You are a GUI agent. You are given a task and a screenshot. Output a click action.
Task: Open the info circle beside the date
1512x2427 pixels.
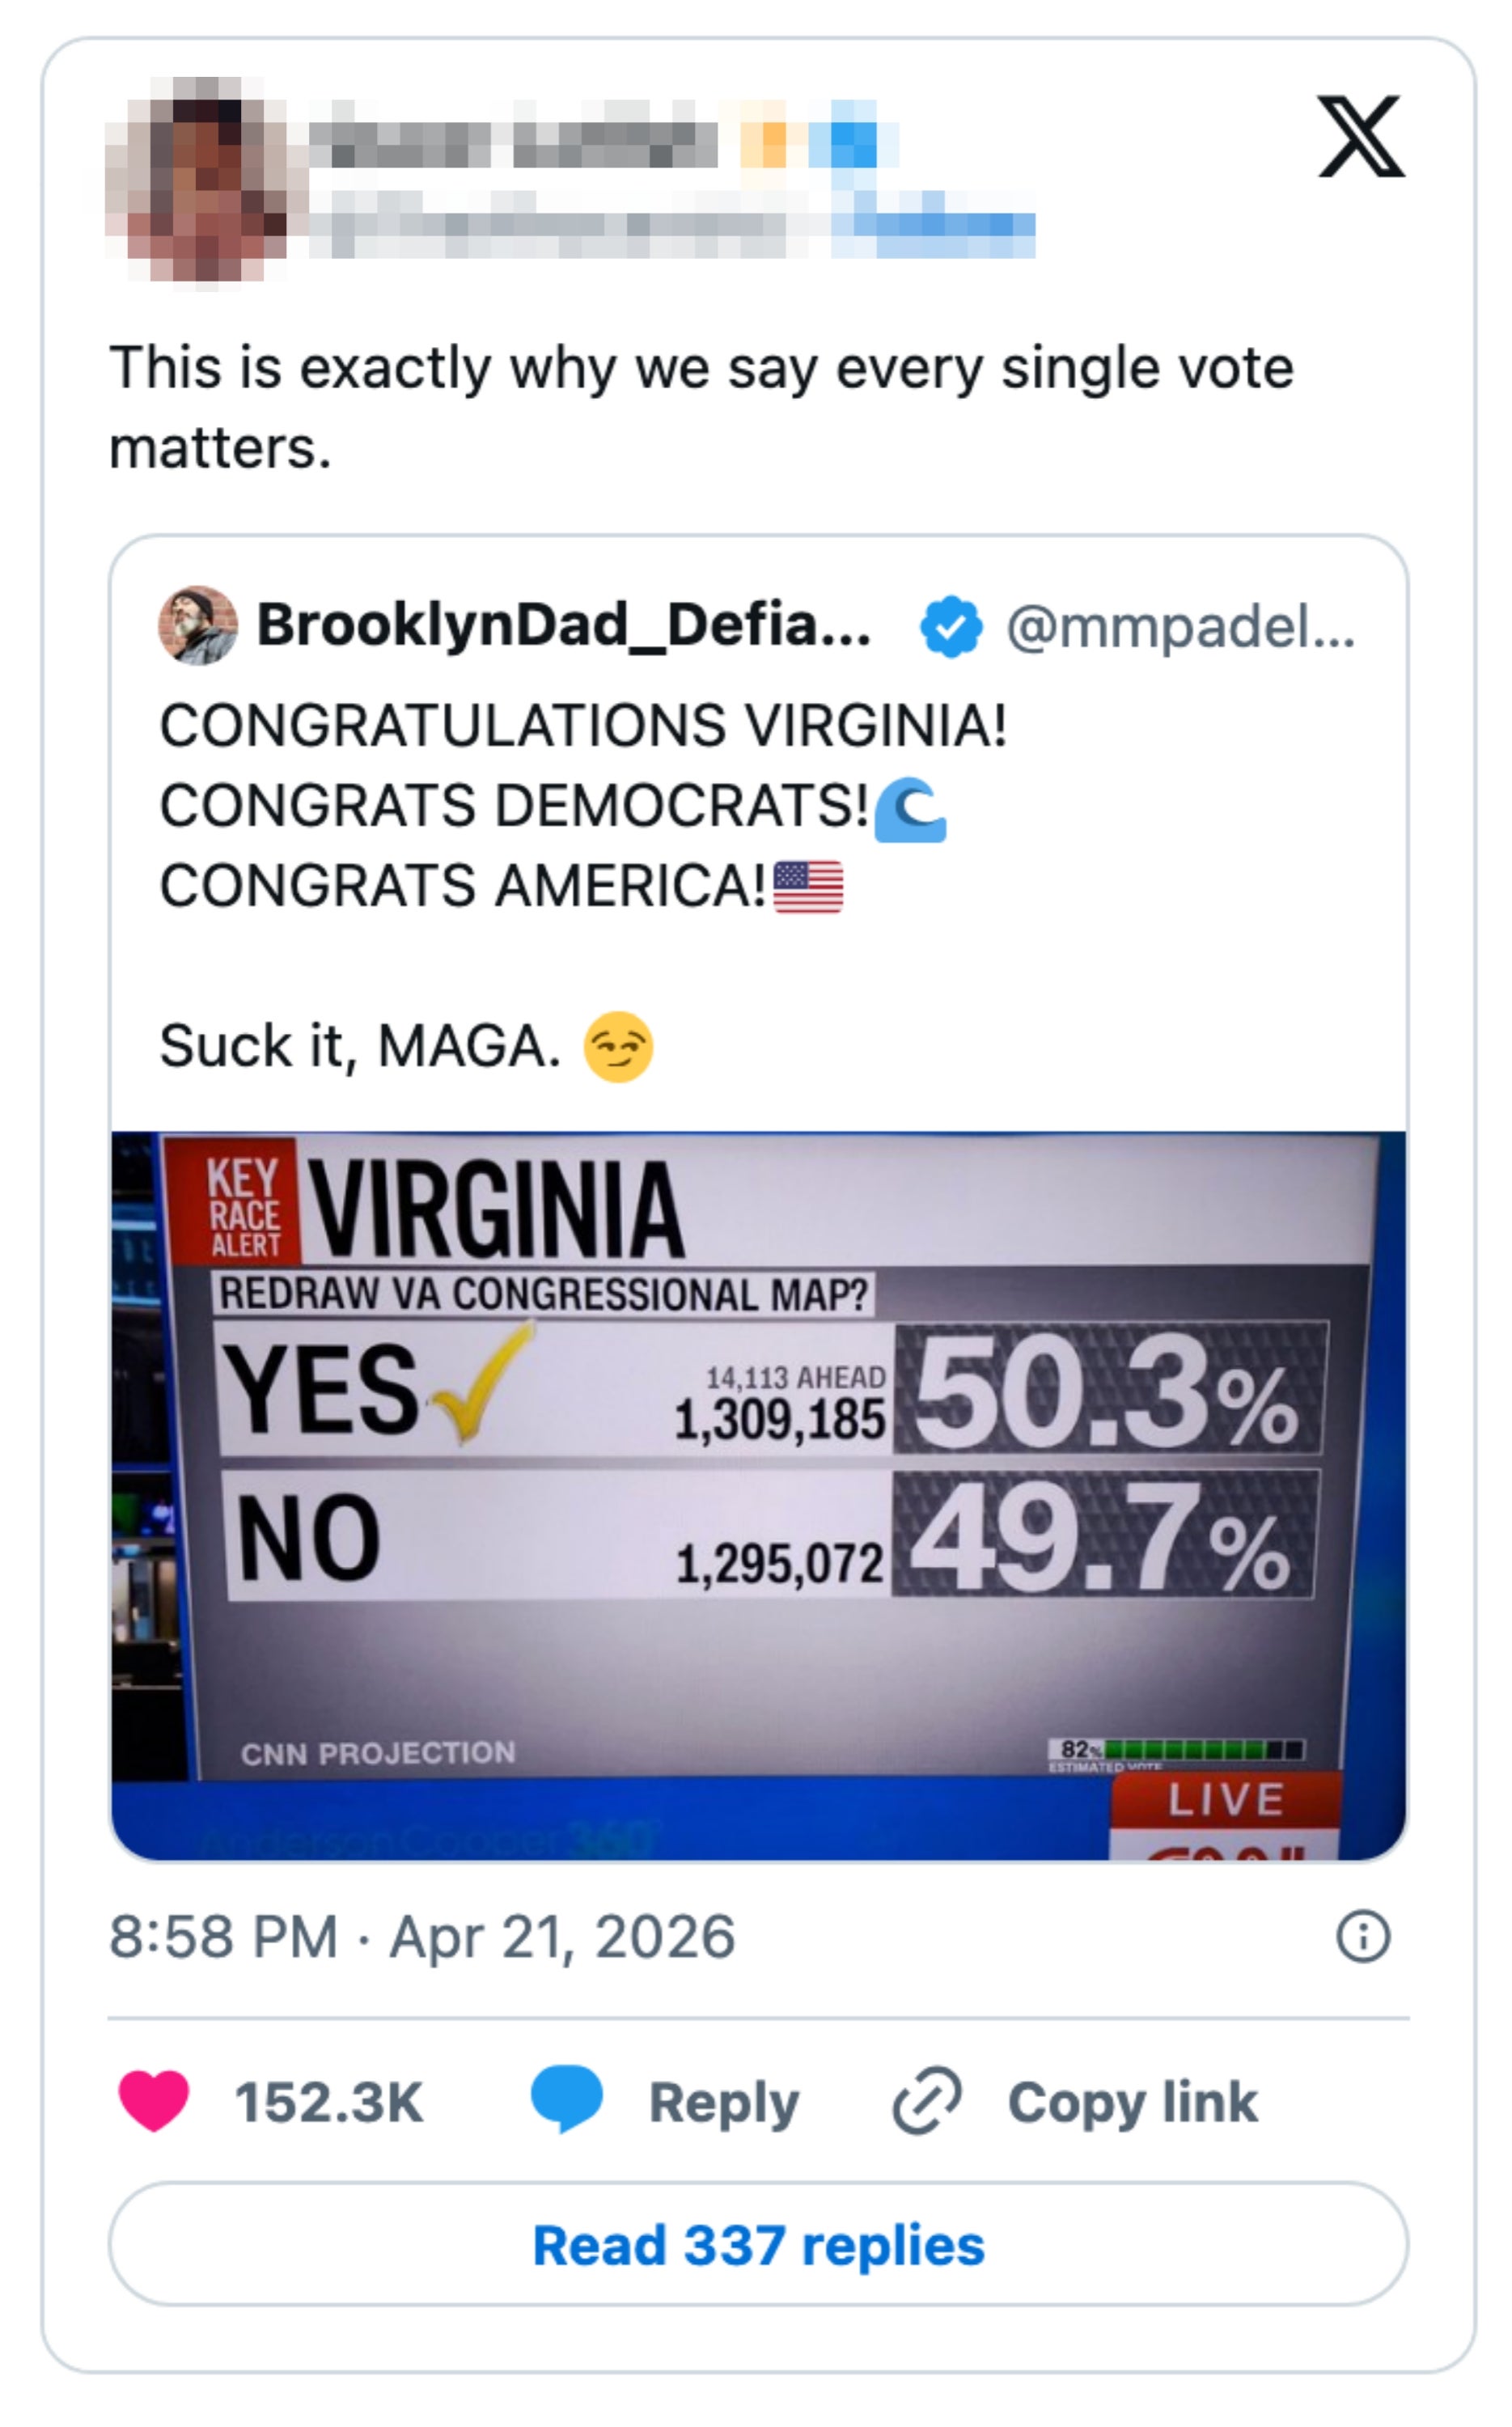pos(1362,1937)
